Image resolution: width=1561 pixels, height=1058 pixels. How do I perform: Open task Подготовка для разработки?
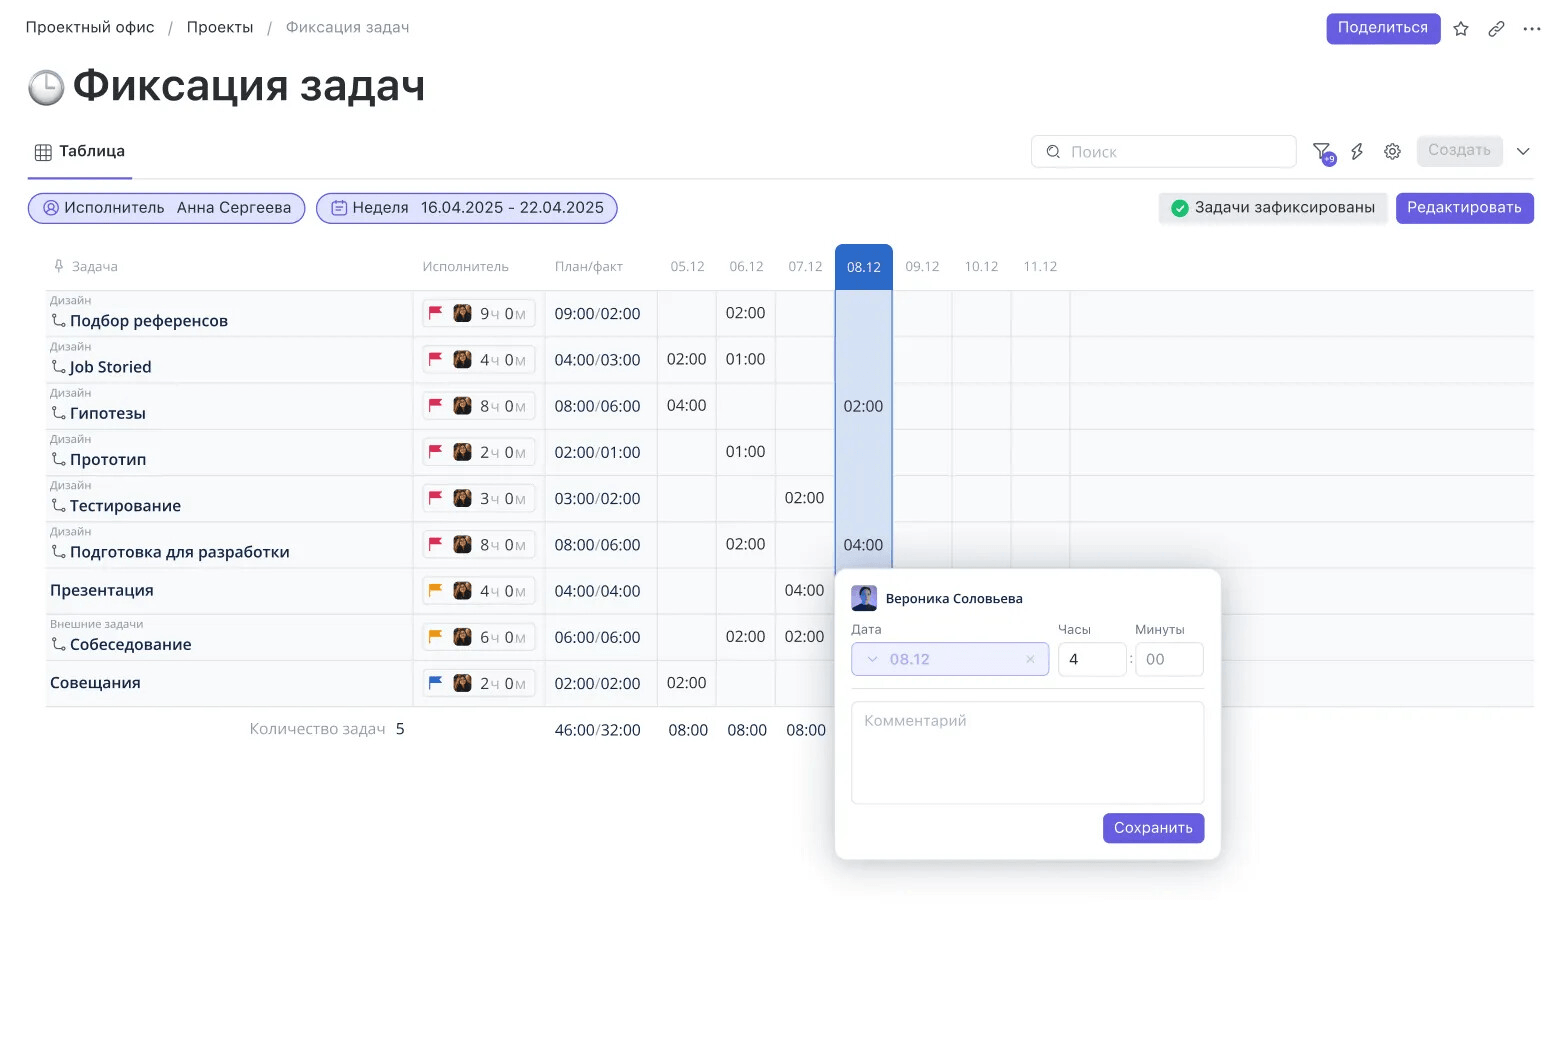[180, 552]
